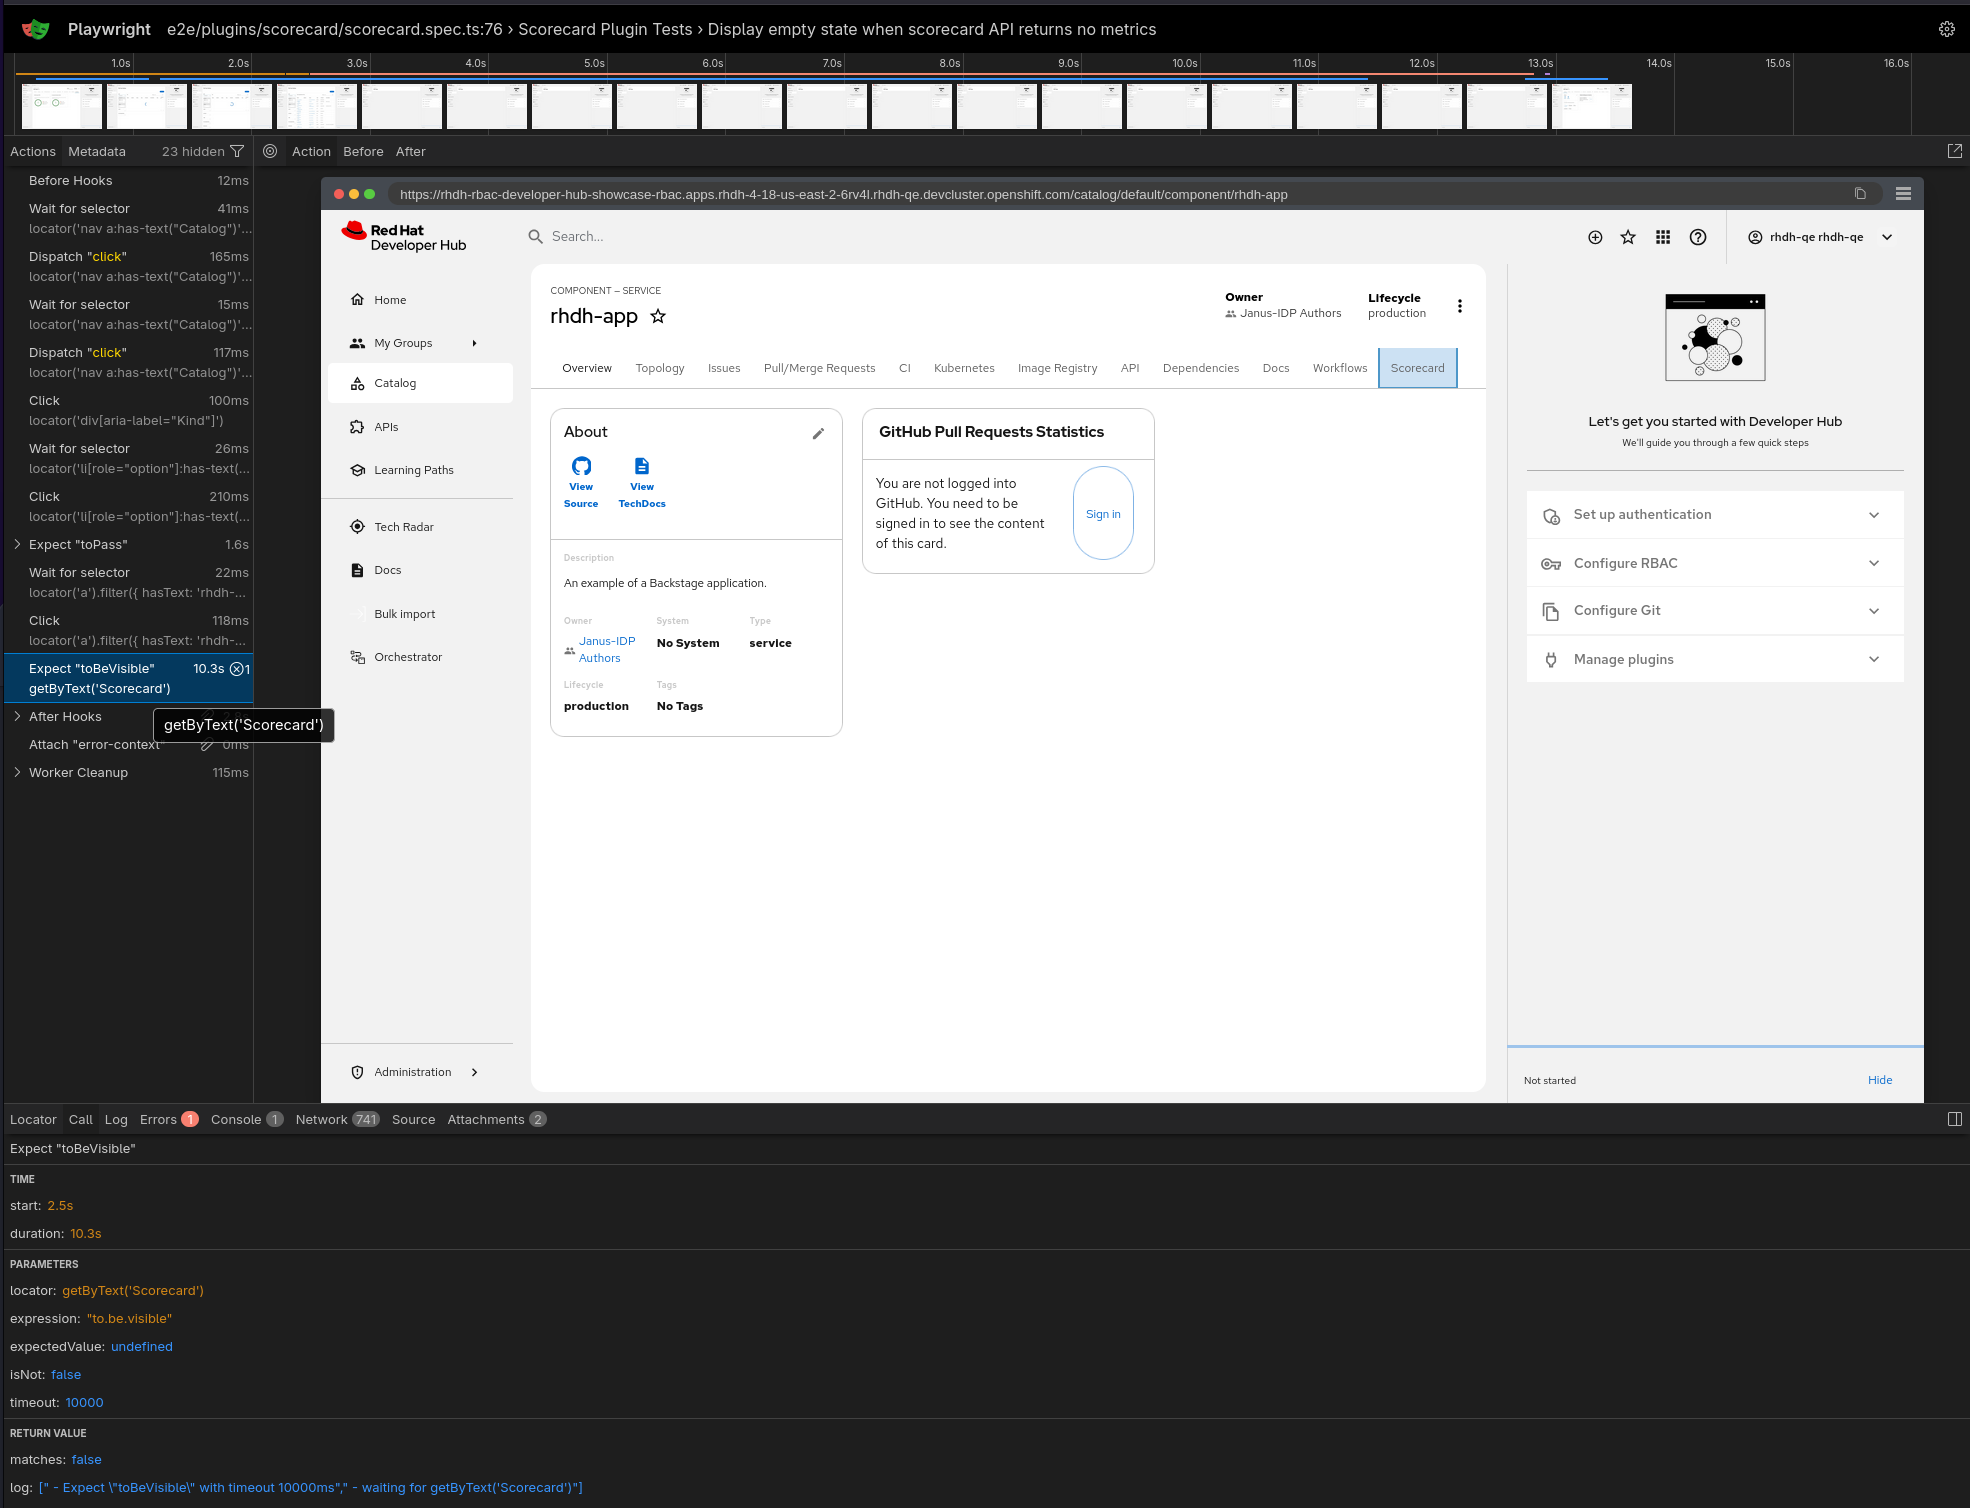1970x1508 pixels.
Task: Expand the After Hooks action
Action: [x=17, y=716]
